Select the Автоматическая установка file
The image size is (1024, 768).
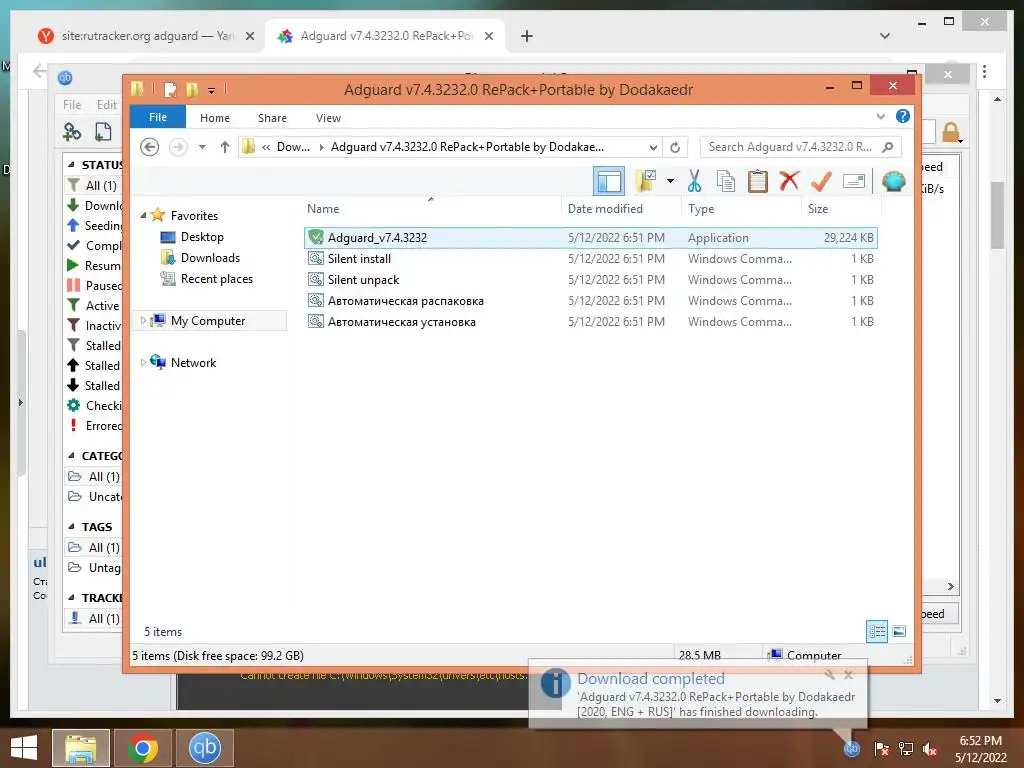point(590,321)
